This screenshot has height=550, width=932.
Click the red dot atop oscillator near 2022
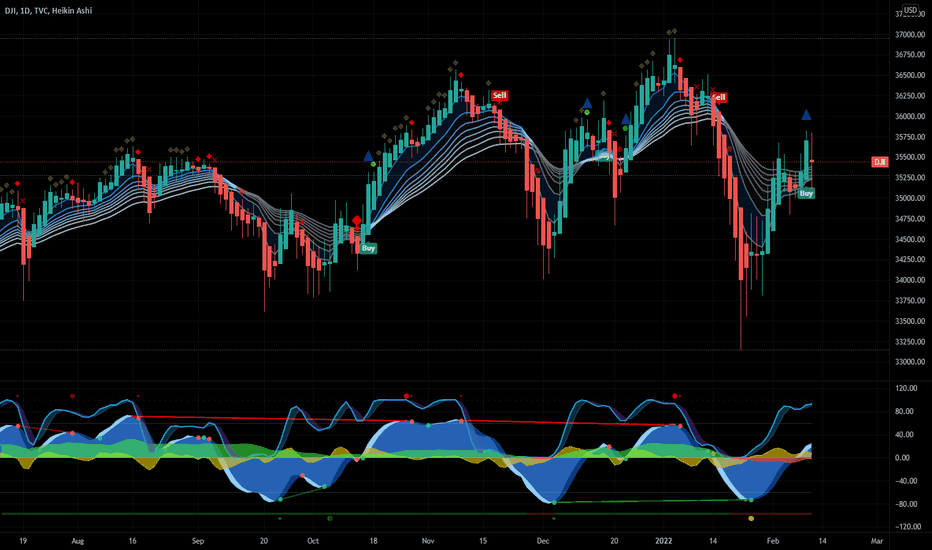pyautogui.click(x=675, y=396)
